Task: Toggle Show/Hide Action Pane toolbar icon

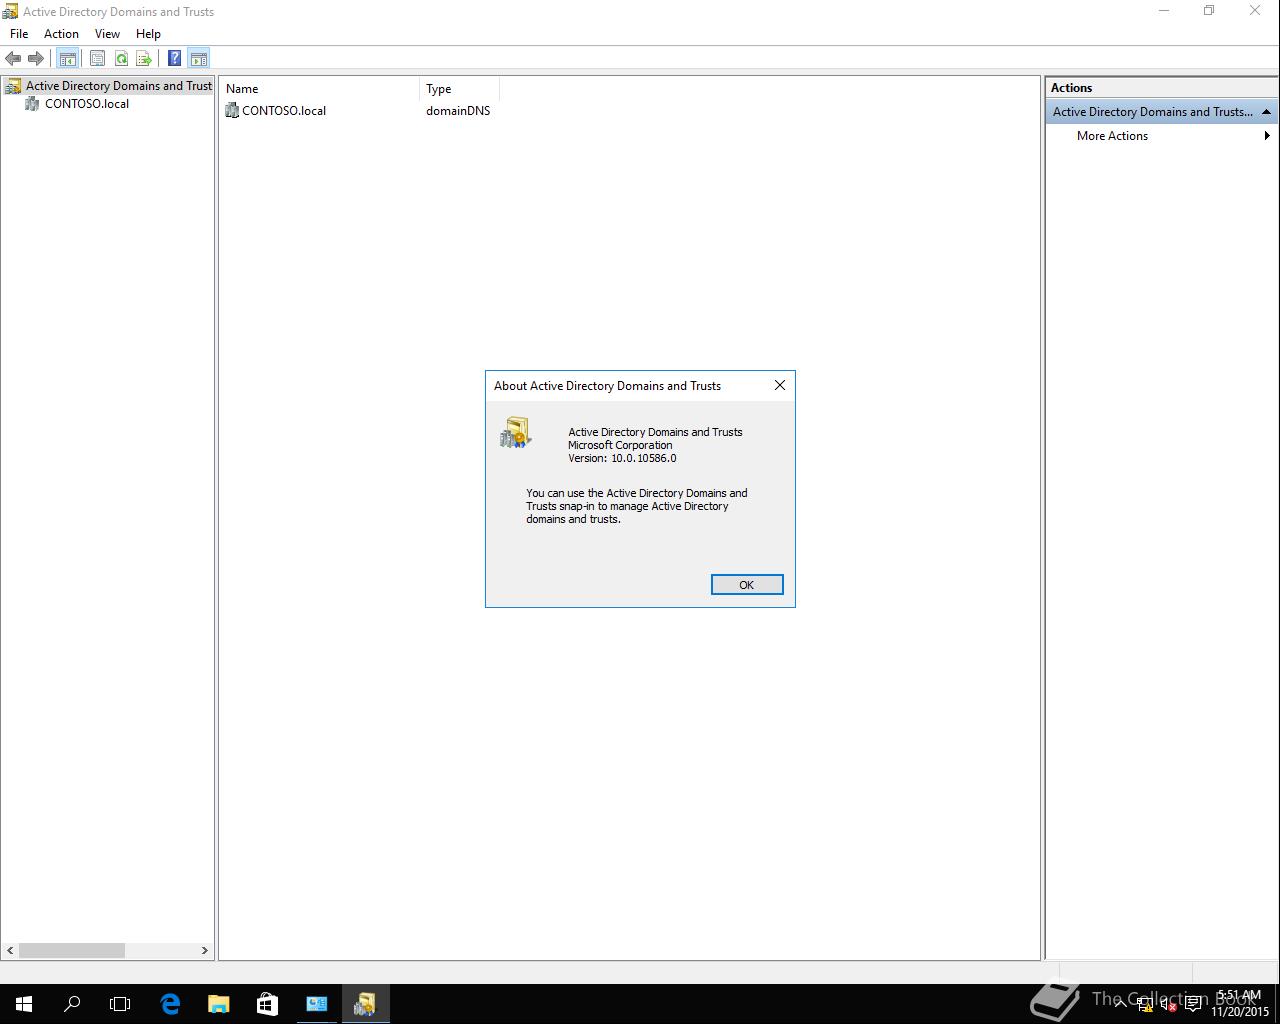Action: click(198, 58)
